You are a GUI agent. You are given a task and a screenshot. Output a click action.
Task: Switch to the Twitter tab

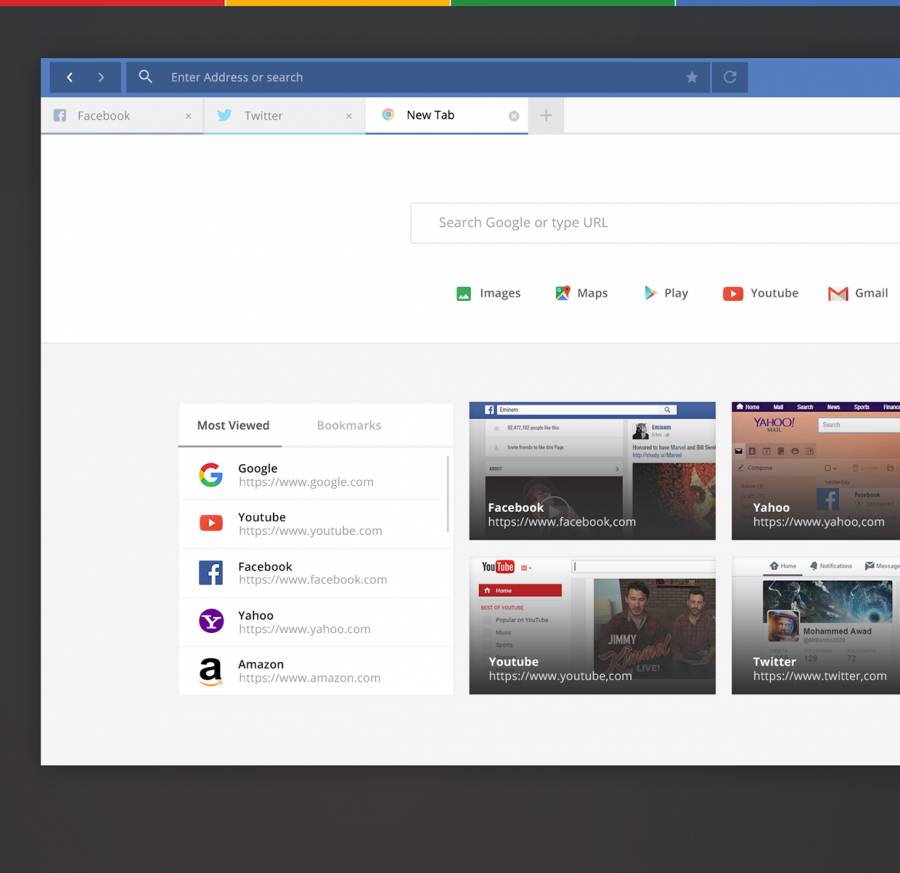point(264,116)
